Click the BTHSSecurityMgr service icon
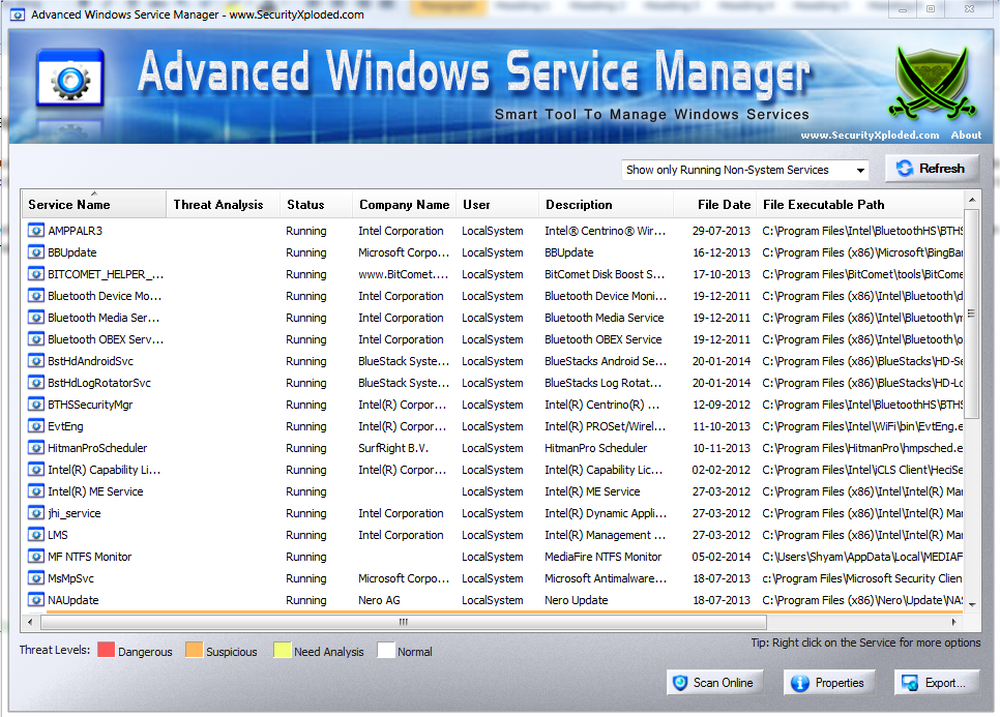1000x717 pixels. (36, 404)
